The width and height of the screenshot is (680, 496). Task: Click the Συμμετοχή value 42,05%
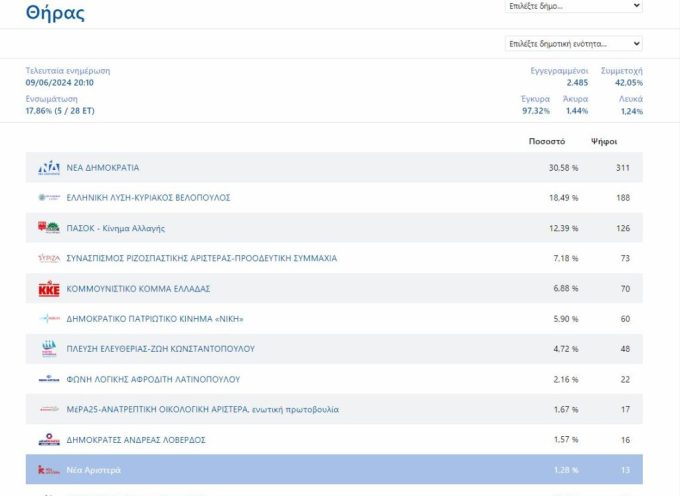pos(629,82)
